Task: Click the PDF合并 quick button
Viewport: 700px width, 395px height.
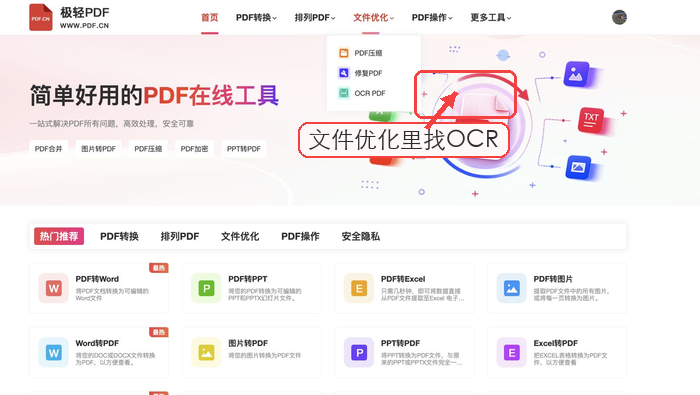Action: pos(48,149)
